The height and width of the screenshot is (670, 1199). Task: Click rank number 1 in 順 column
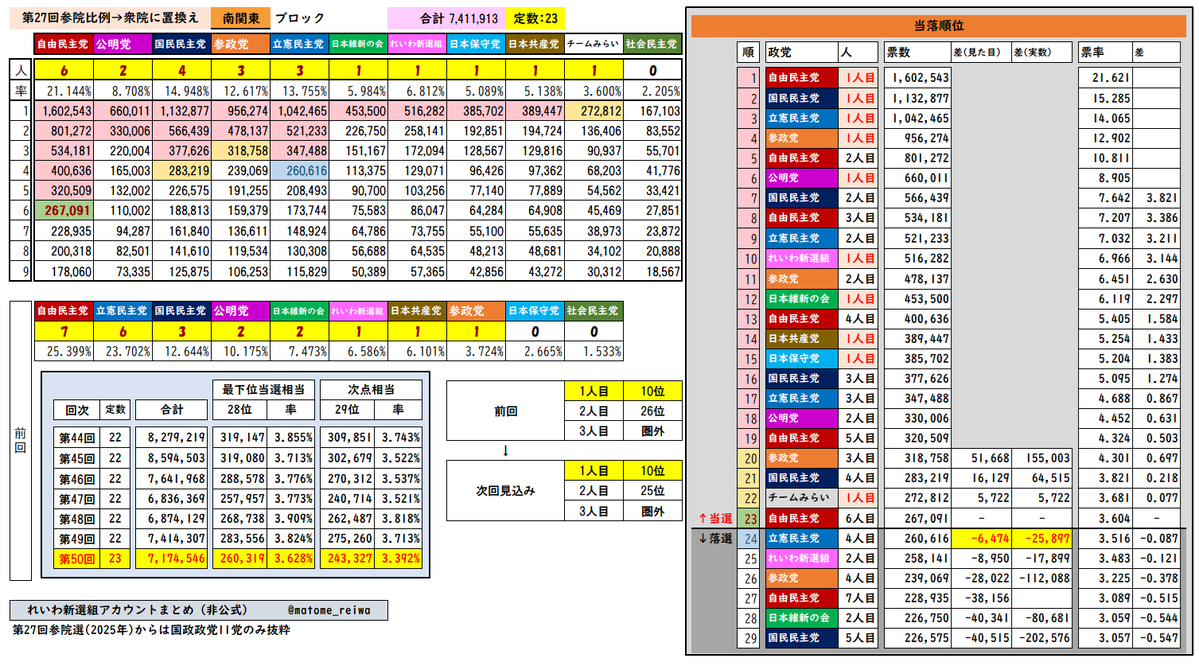point(749,78)
